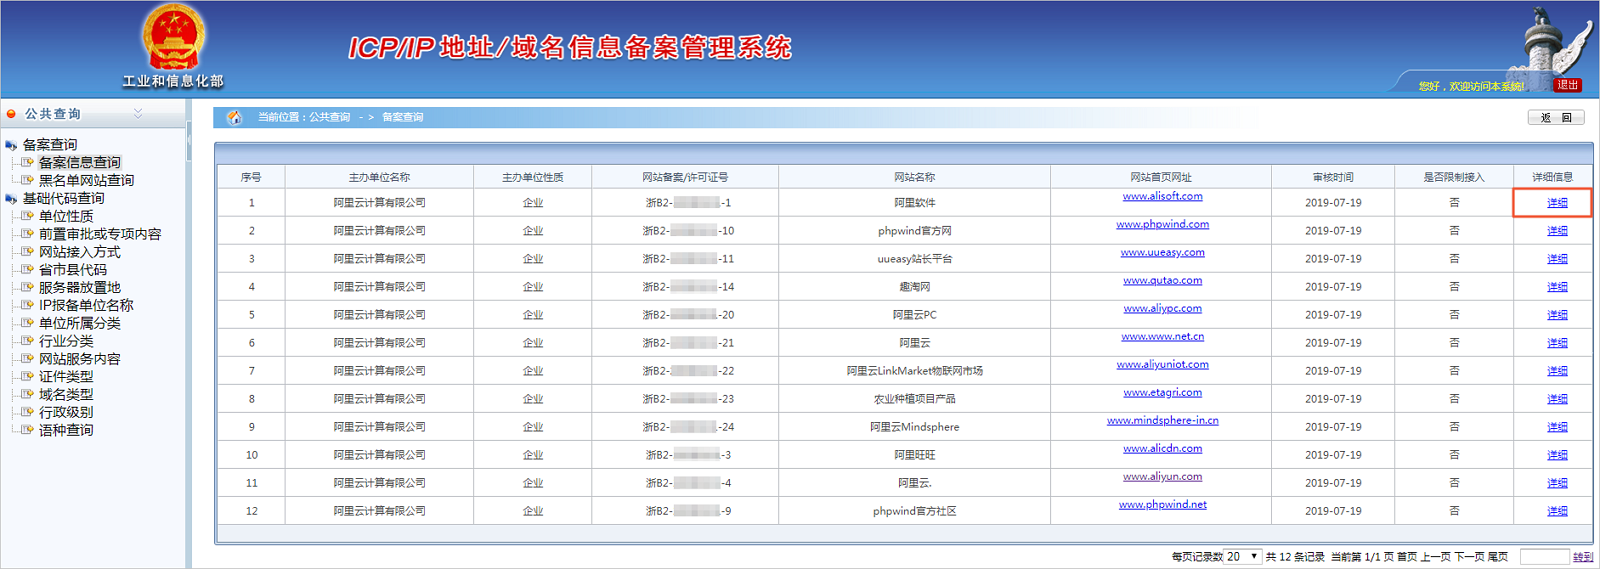Open the www.etagri.com link
The width and height of the screenshot is (1600, 569).
coord(1162,392)
